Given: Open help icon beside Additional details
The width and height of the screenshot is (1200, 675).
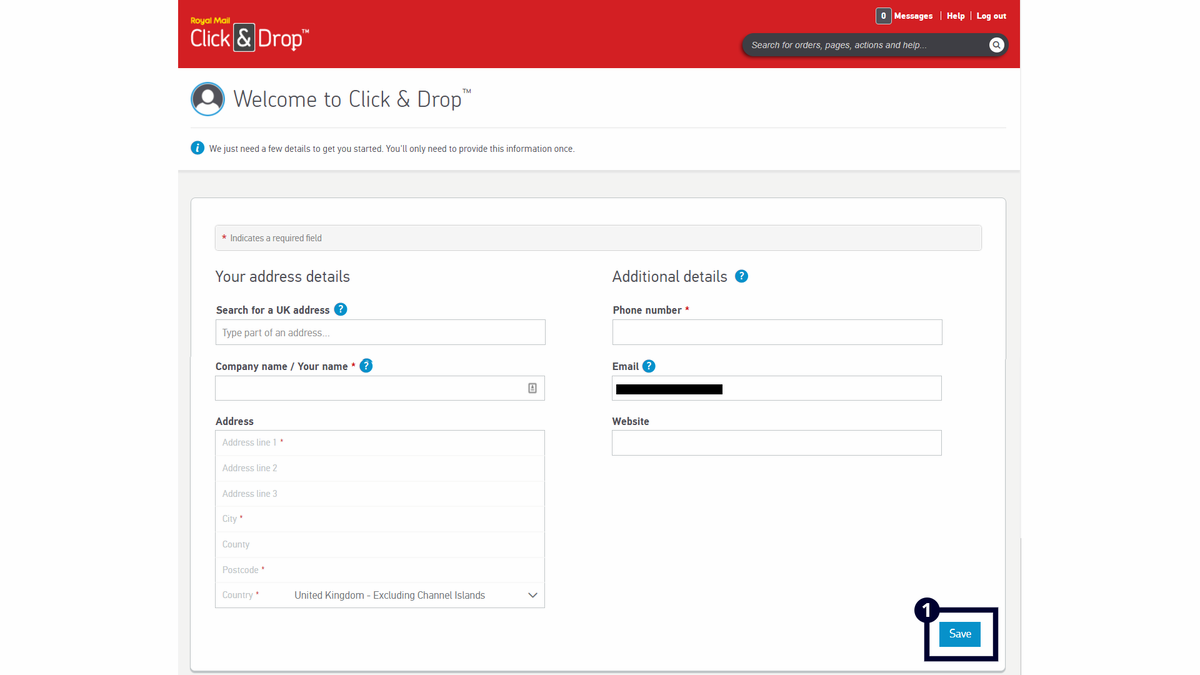Looking at the screenshot, I should point(741,276).
